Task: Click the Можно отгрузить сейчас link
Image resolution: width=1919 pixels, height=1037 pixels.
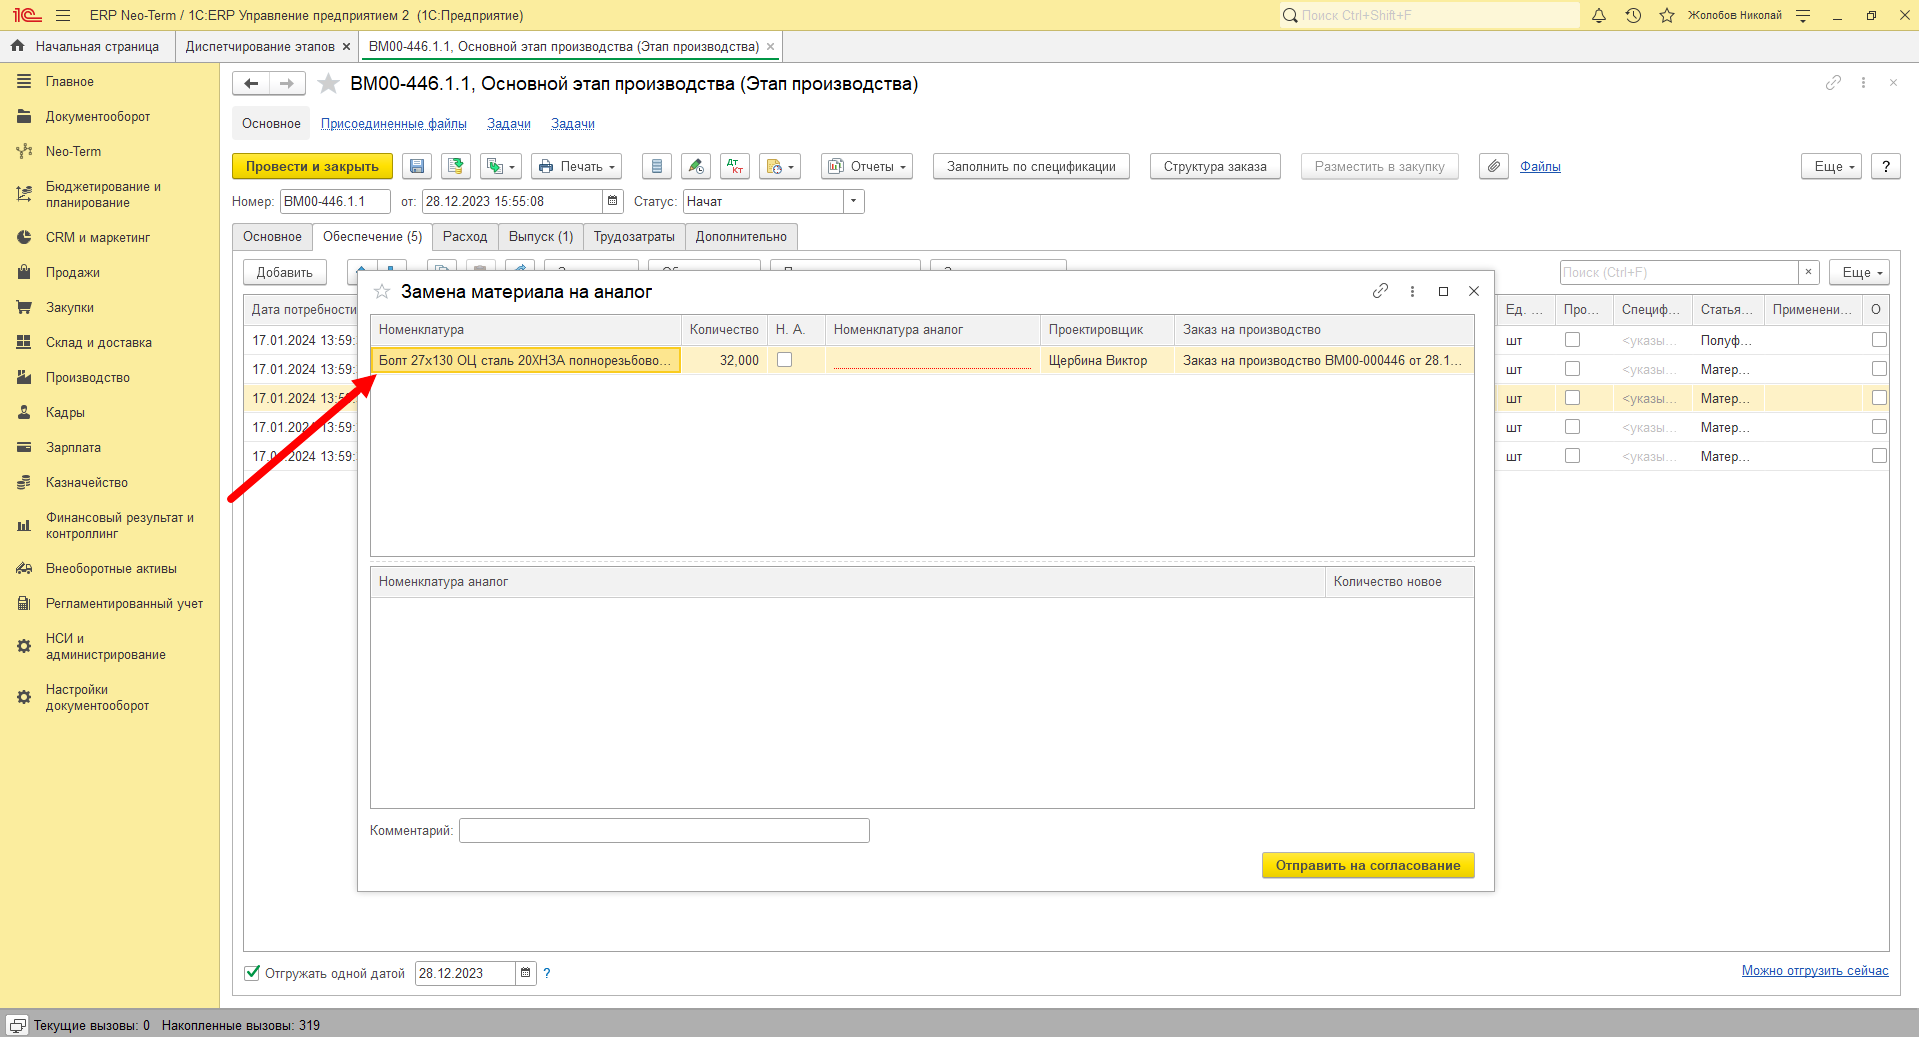Action: coord(1815,971)
